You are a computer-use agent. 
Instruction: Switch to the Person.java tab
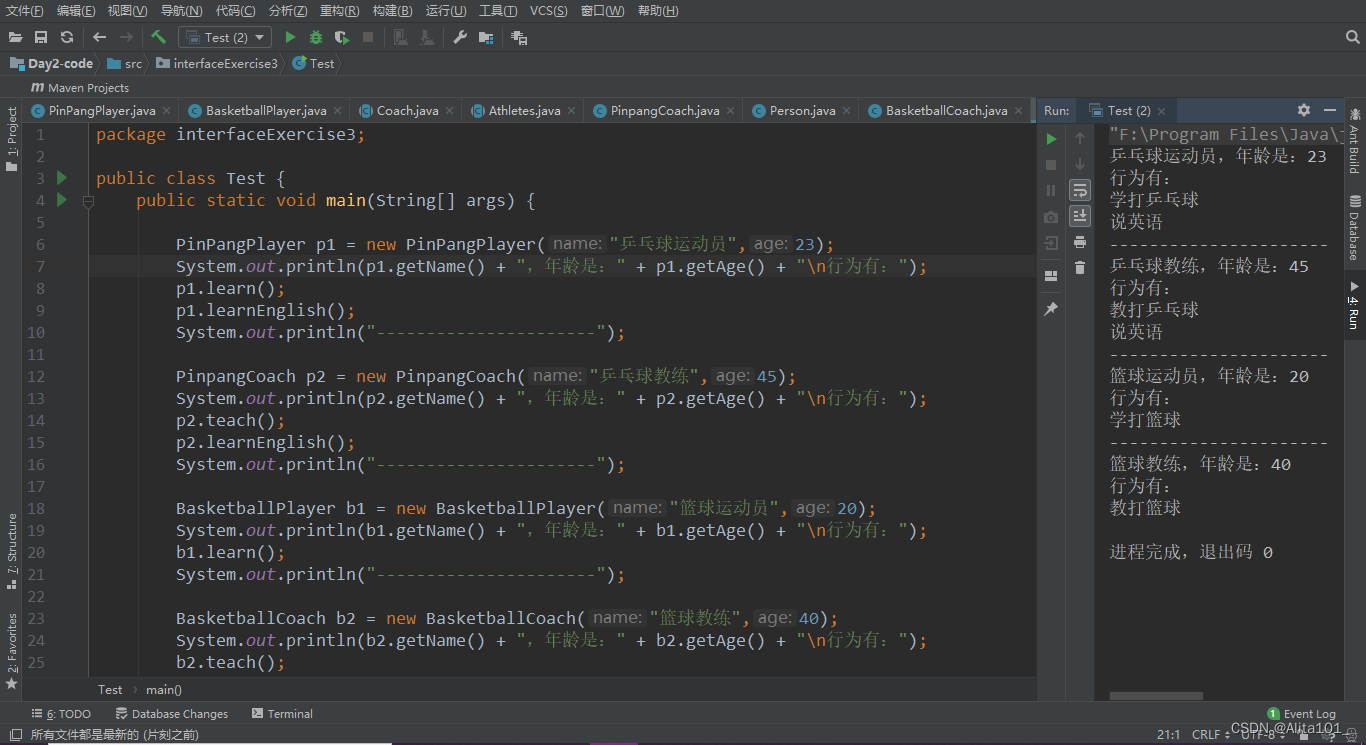[802, 111]
